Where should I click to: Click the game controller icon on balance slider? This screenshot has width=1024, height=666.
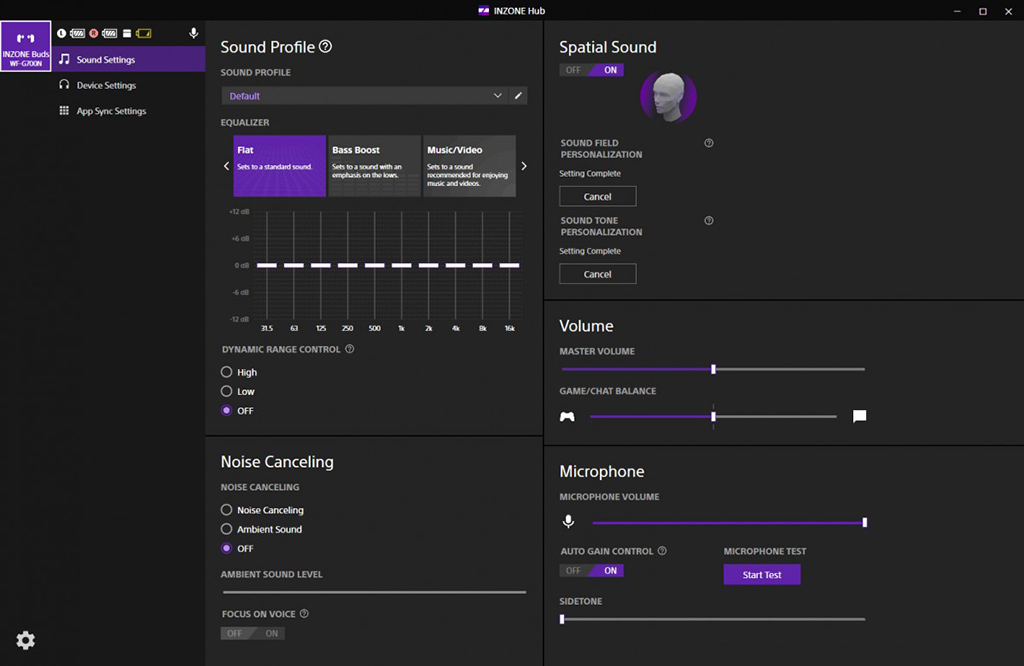pyautogui.click(x=568, y=417)
